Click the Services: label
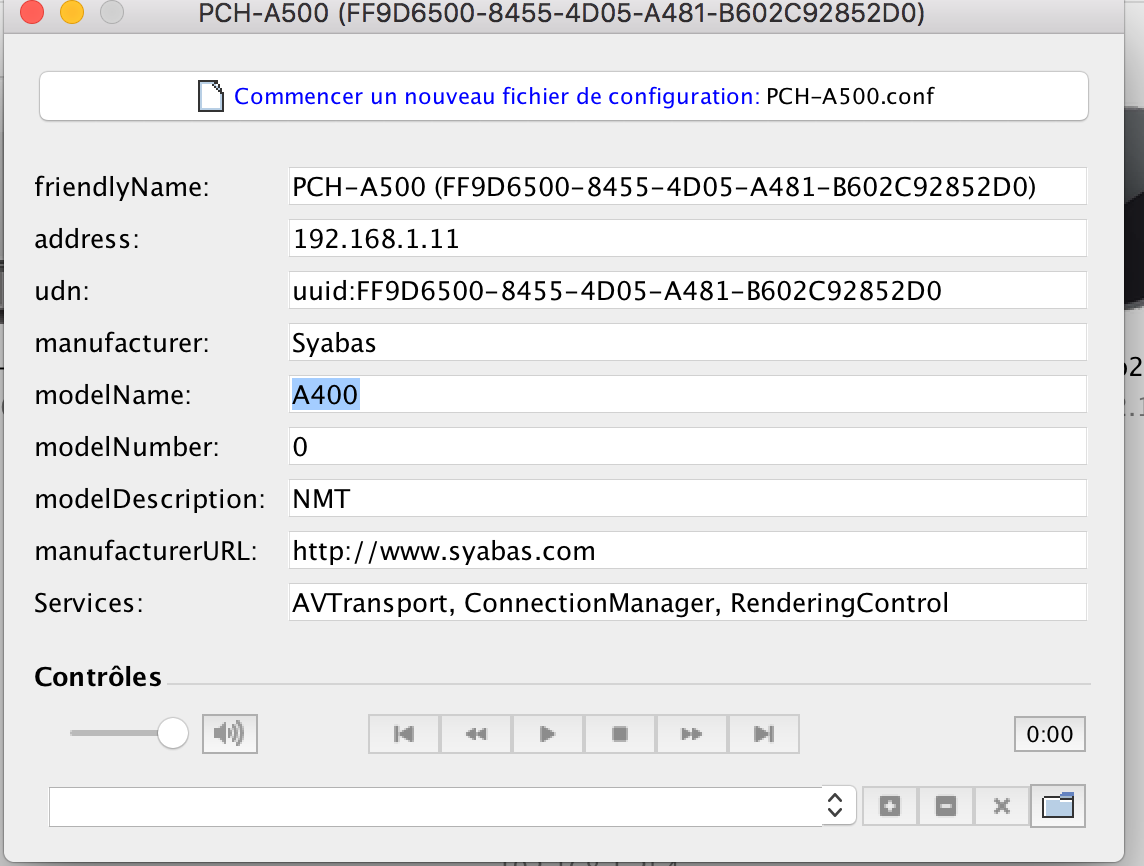The image size is (1144, 866). tap(89, 603)
